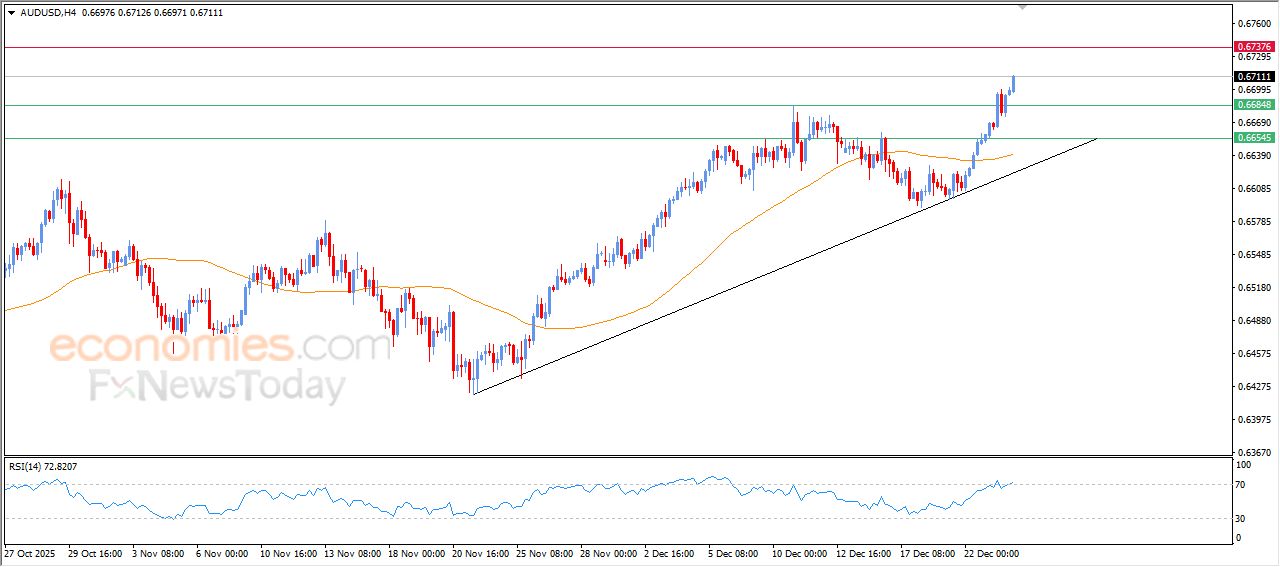Click the FxNewsToday watermark logo
The width and height of the screenshot is (1280, 567).
click(218, 386)
